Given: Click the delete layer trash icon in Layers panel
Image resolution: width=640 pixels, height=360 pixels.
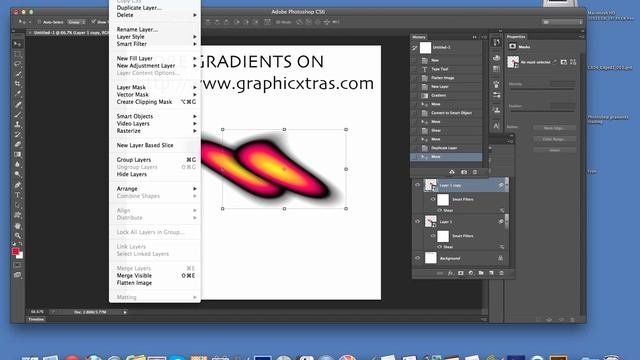Looking at the screenshot, I should pyautogui.click(x=501, y=273).
